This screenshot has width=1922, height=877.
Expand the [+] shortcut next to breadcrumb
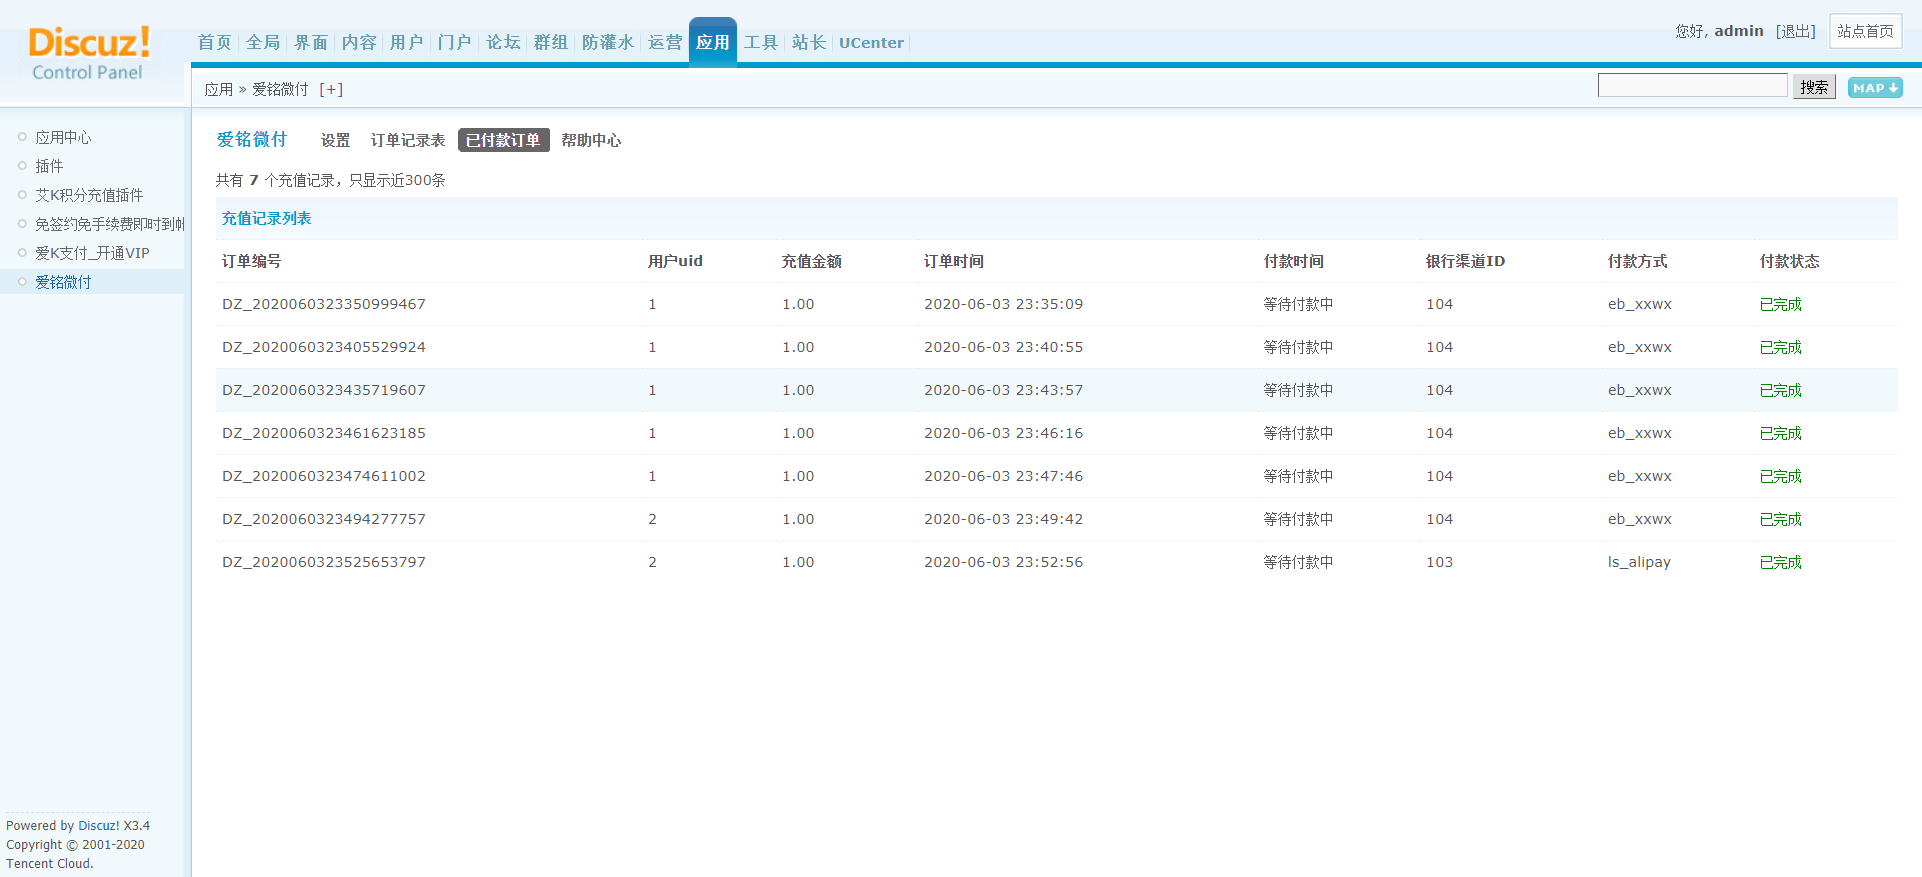point(331,89)
